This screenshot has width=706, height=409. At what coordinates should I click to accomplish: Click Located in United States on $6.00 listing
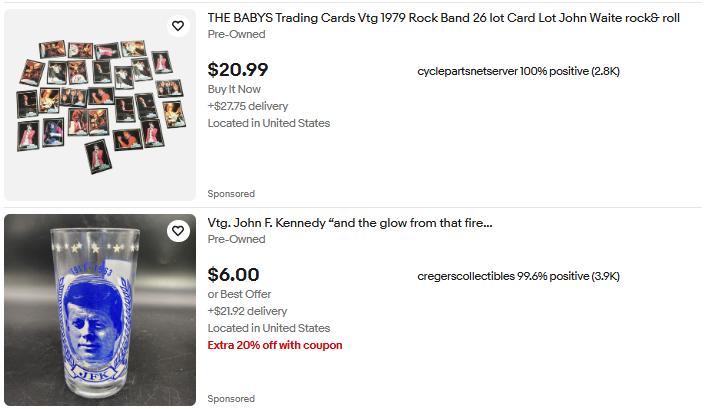coord(268,328)
